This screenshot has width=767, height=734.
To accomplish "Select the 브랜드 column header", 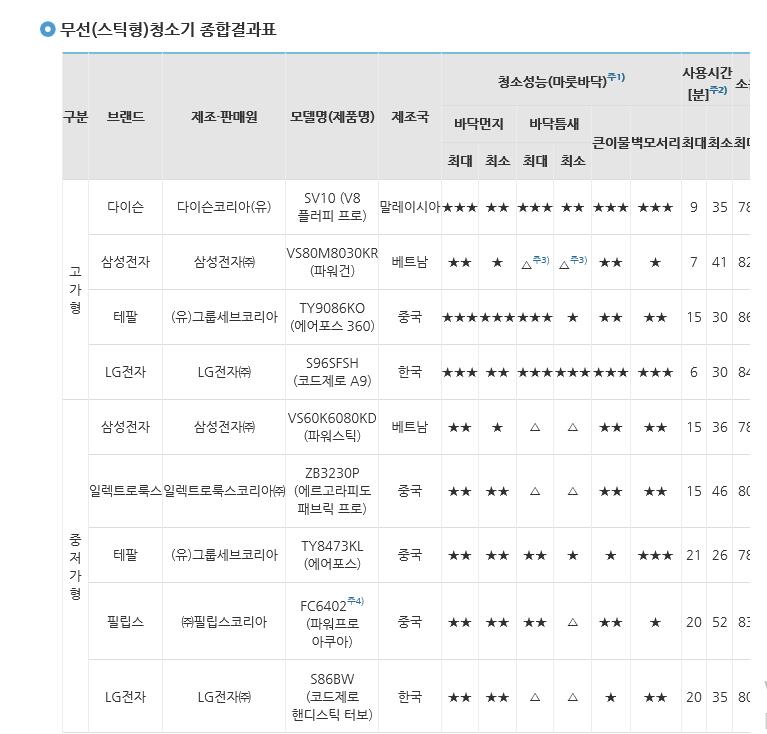I will click(x=126, y=116).
